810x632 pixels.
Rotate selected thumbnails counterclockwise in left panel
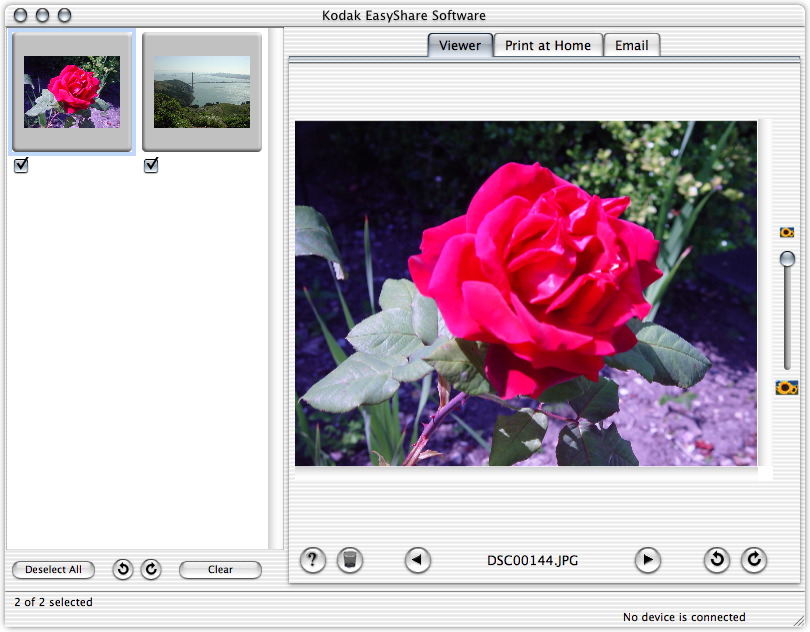point(123,569)
